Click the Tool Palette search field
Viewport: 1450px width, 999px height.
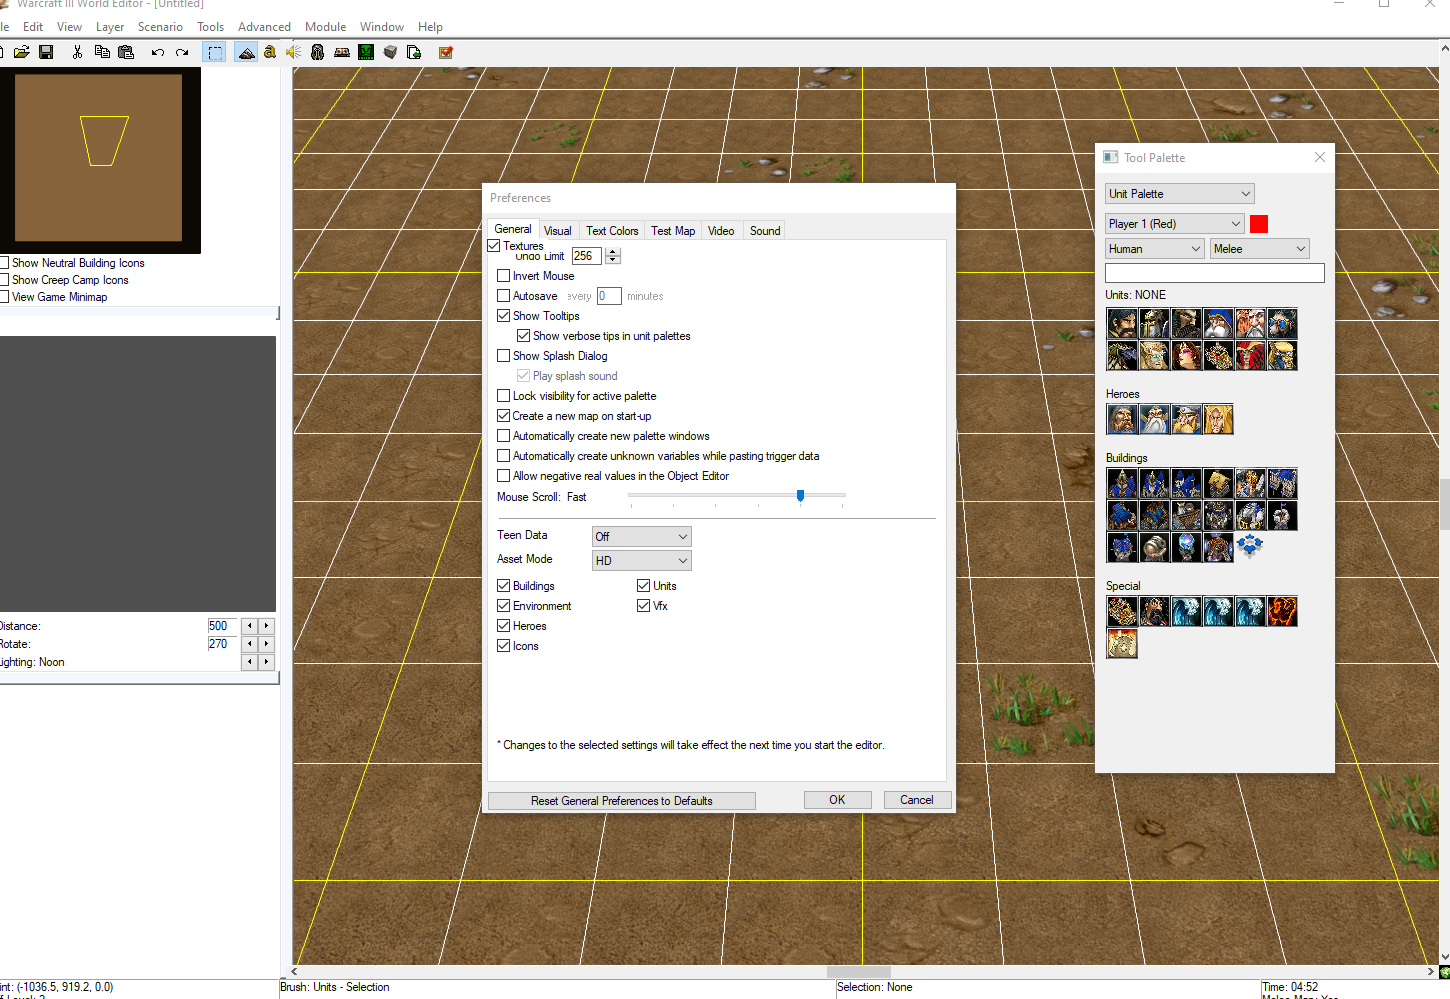[x=1215, y=273]
